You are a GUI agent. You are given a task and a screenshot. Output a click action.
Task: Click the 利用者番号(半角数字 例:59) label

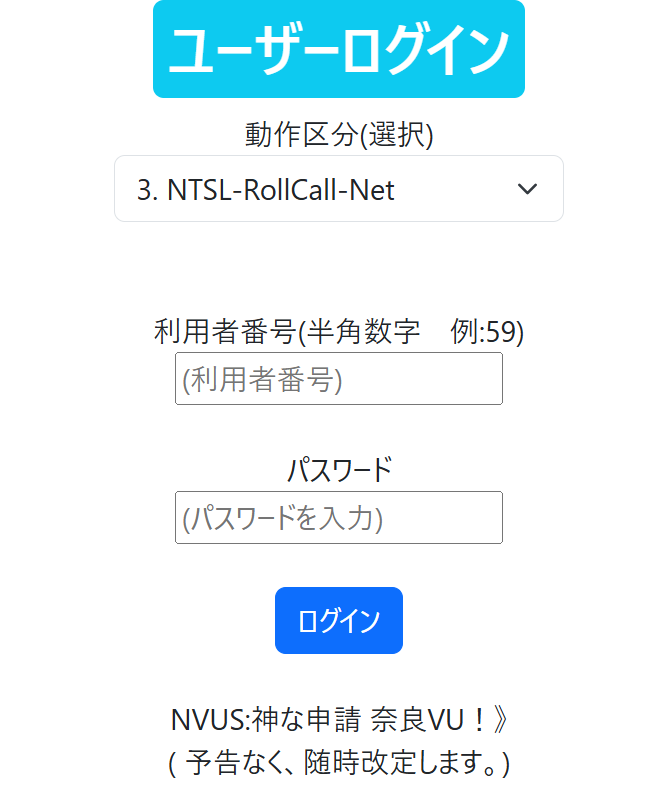339,330
